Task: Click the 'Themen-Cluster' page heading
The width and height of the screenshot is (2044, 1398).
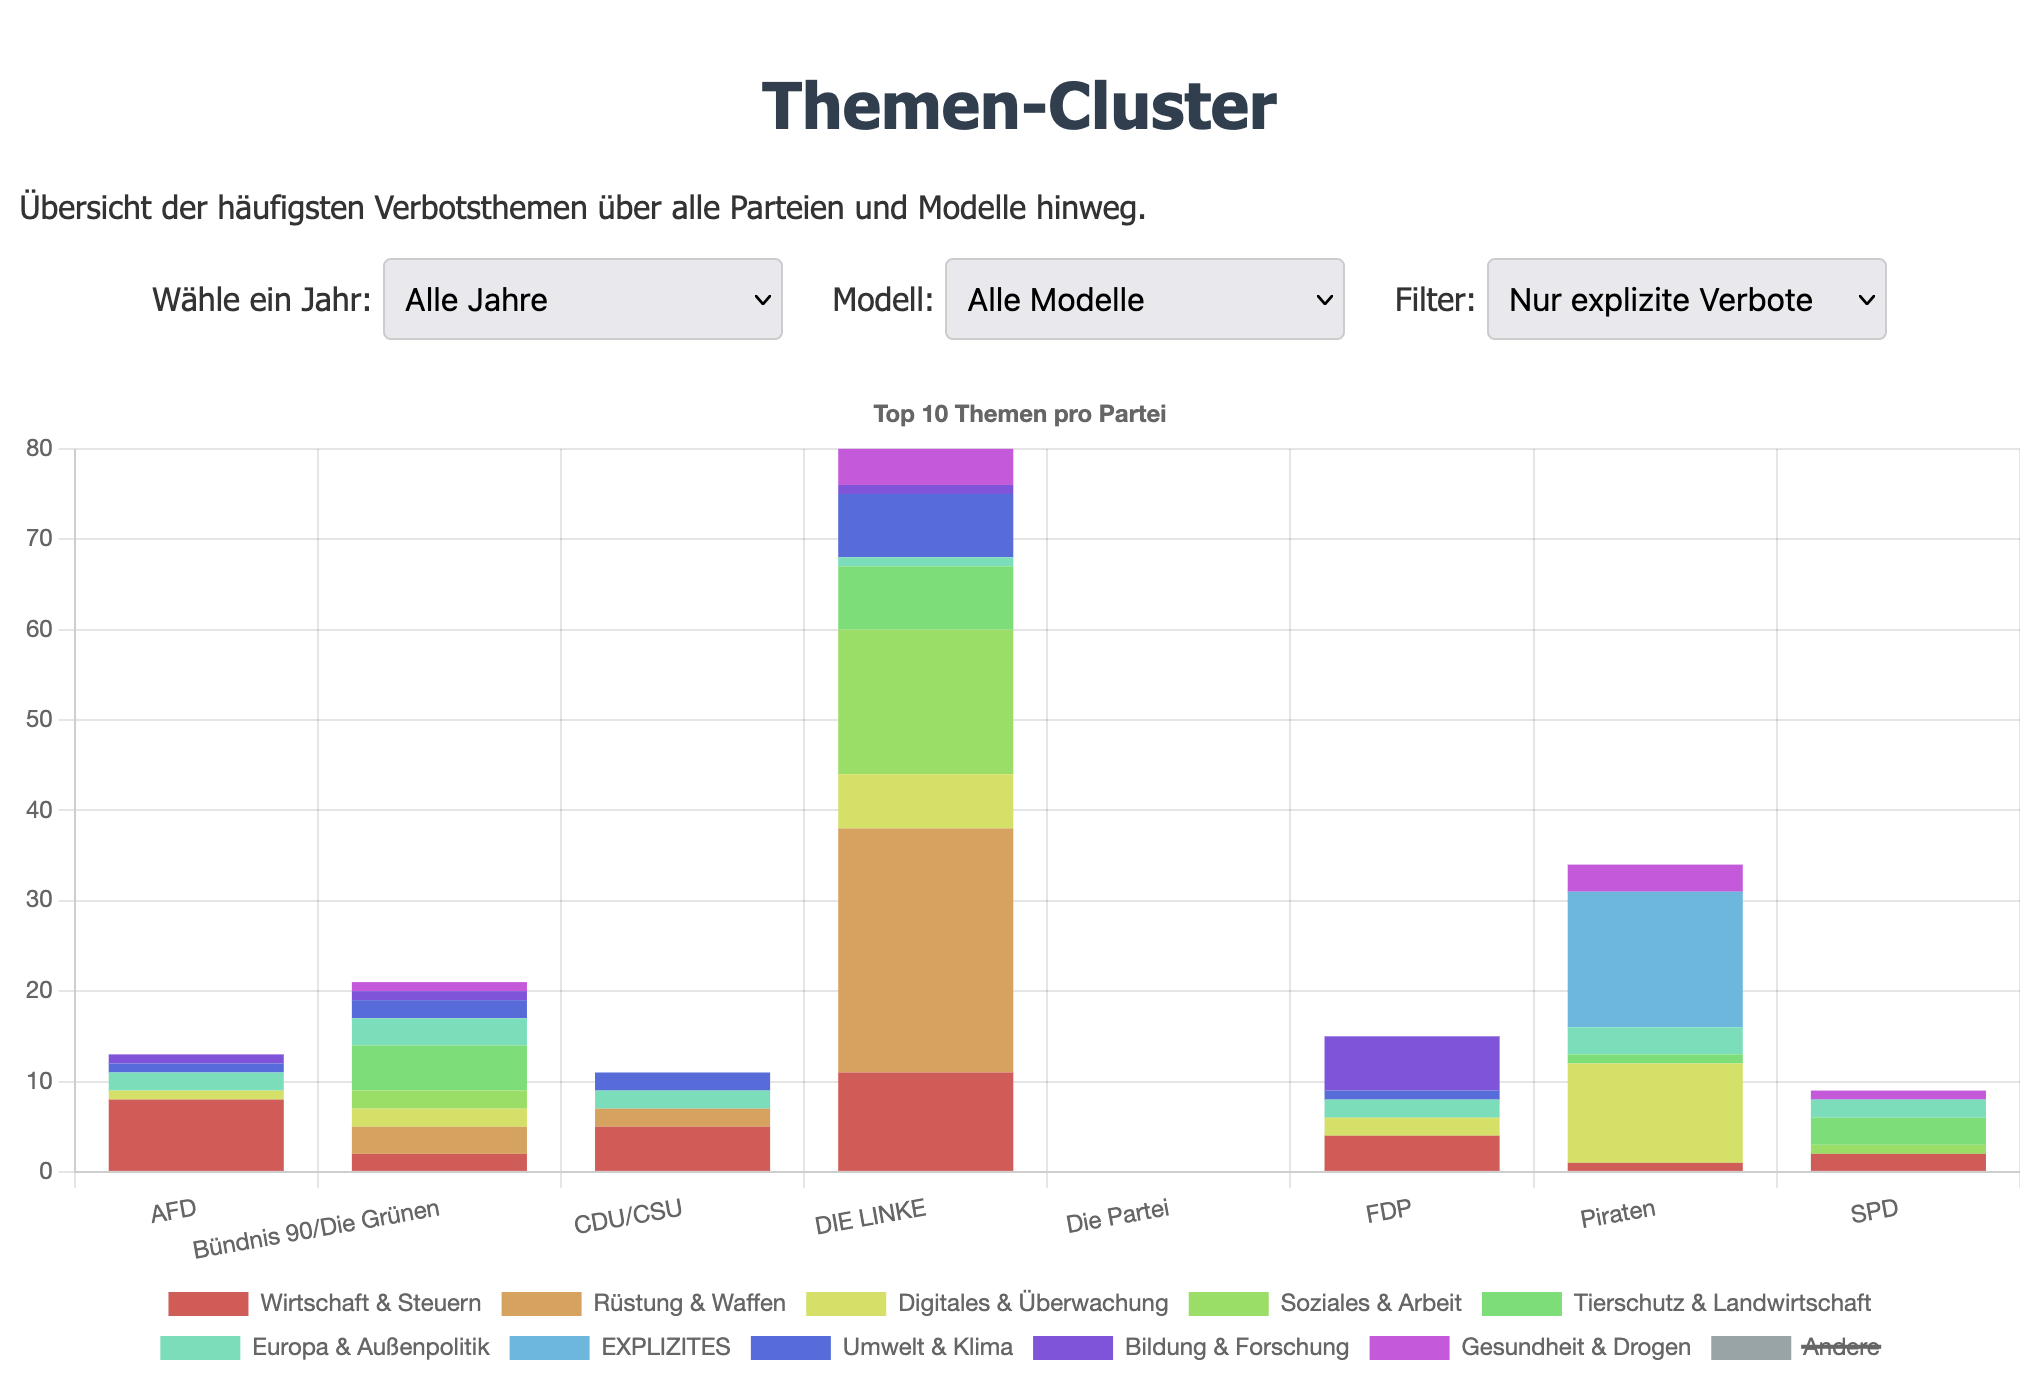Action: (x=1019, y=106)
